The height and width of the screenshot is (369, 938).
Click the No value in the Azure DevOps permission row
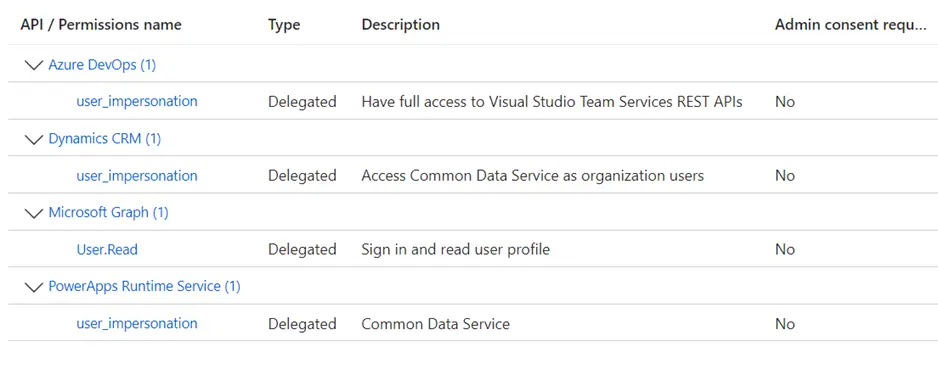click(785, 102)
